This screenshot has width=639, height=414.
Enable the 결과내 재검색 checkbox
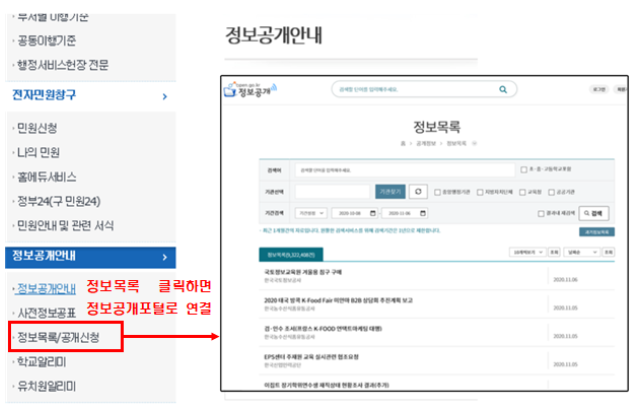[541, 214]
